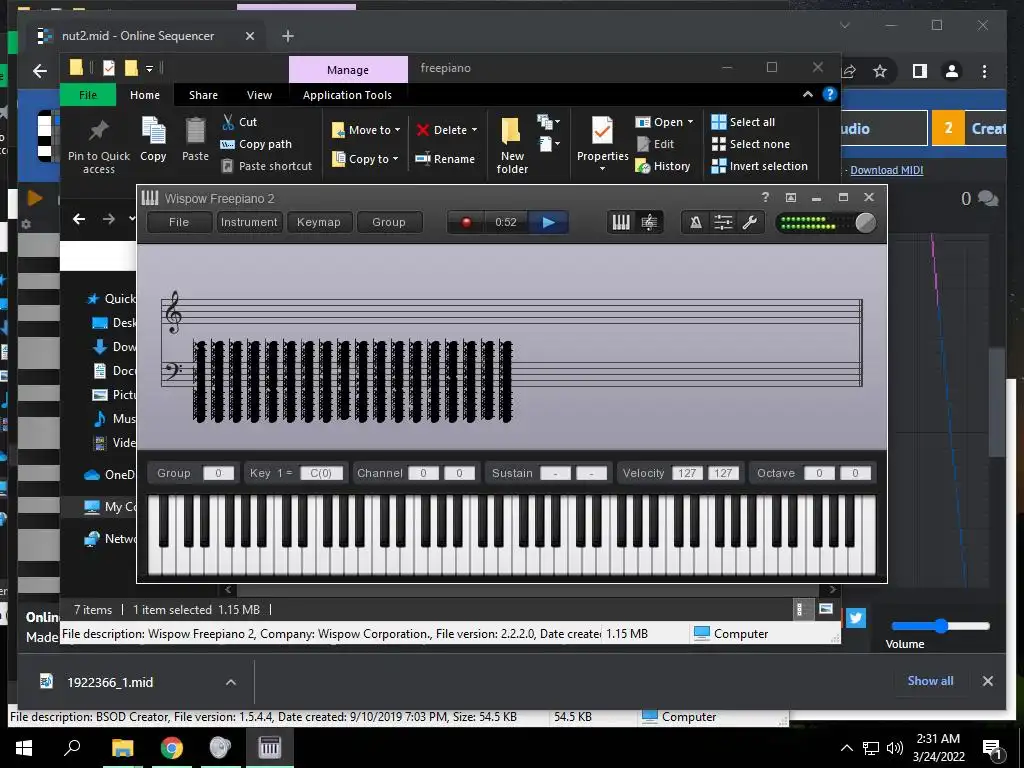The image size is (1024, 768).
Task: Open the Easy access dropdown in Explorer ribbon
Action: pyautogui.click(x=549, y=144)
